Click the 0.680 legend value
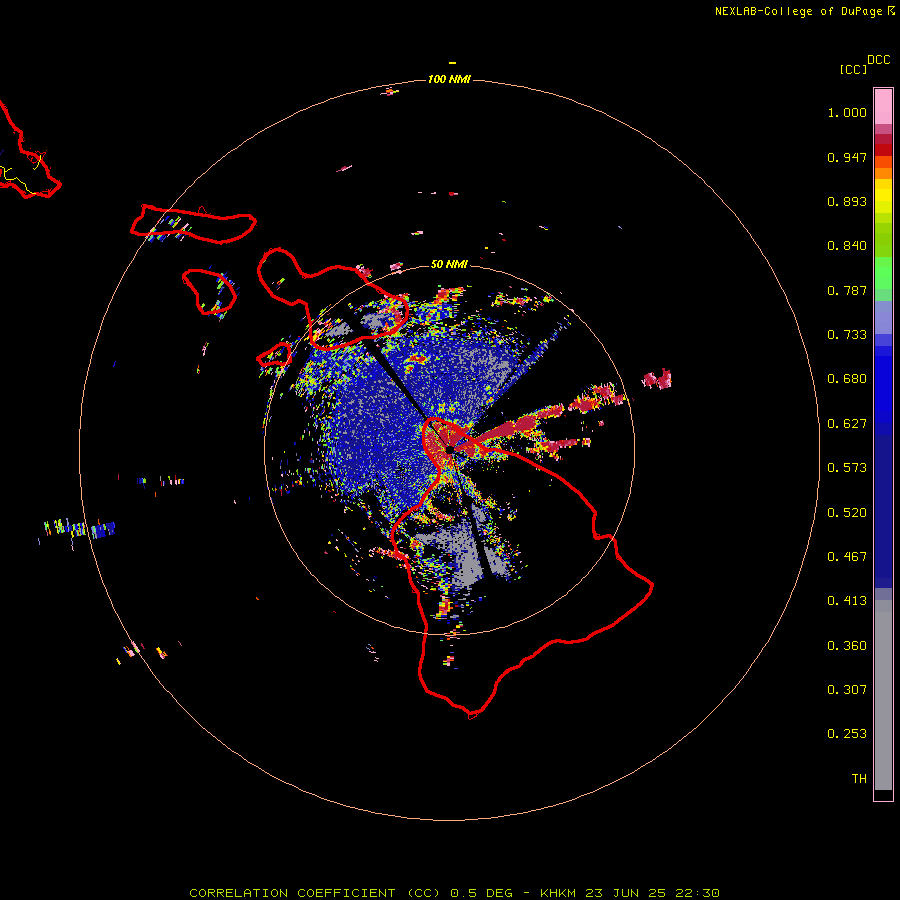Viewport: 900px width, 900px height. click(847, 379)
